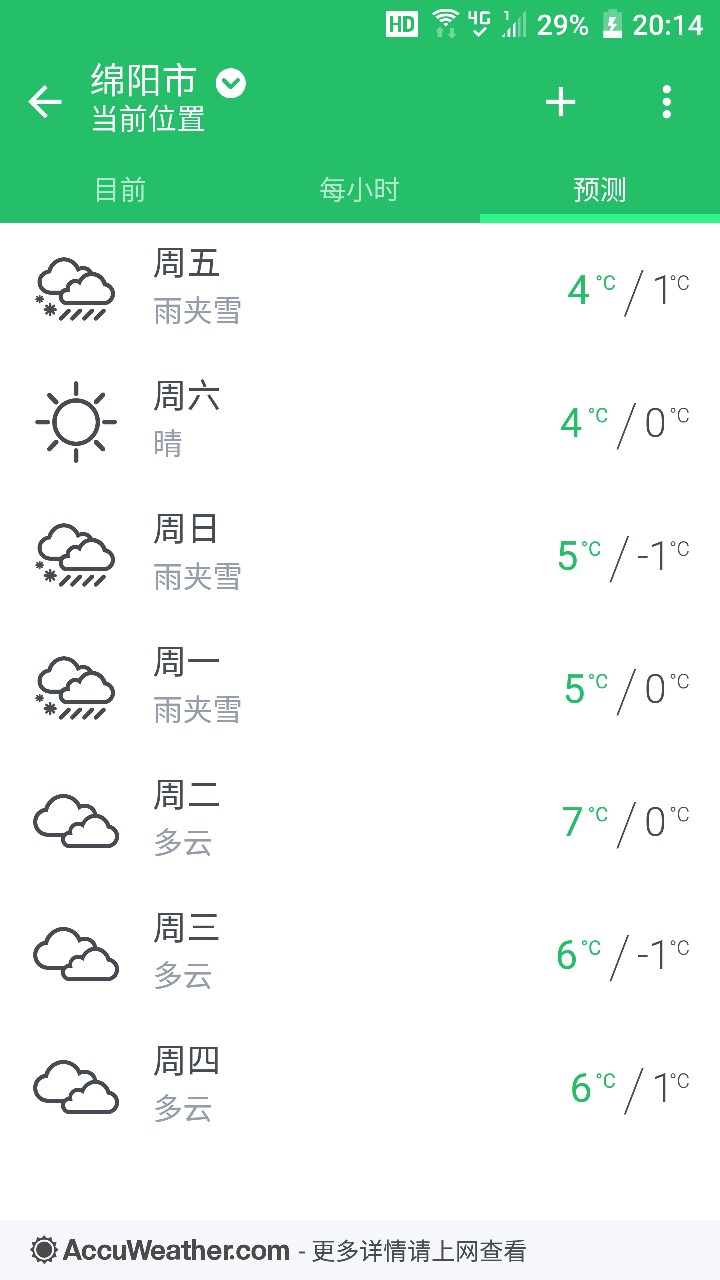Tap the cloudy icon for 周二
The image size is (720, 1280).
tap(75, 821)
